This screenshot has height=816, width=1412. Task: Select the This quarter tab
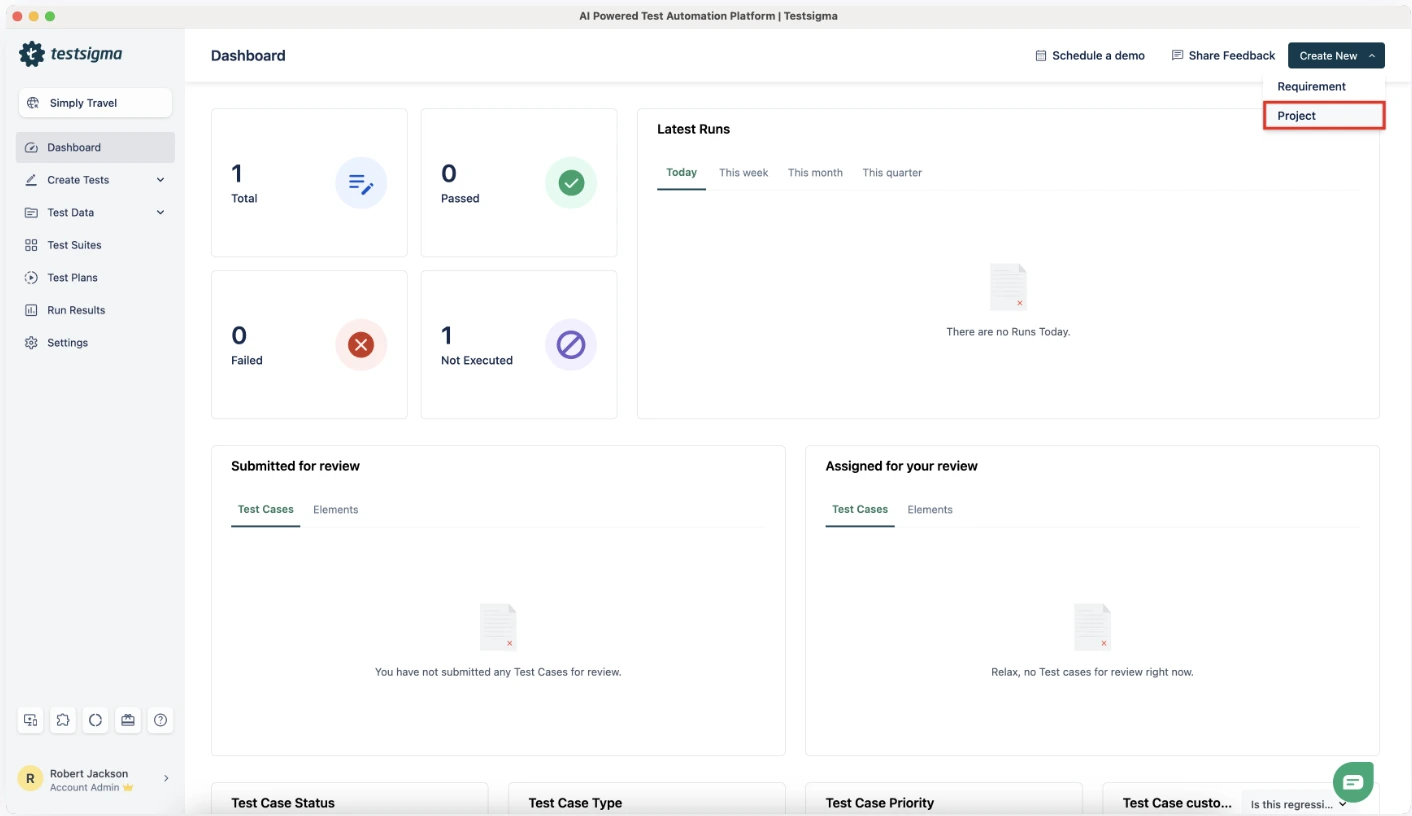pos(892,173)
